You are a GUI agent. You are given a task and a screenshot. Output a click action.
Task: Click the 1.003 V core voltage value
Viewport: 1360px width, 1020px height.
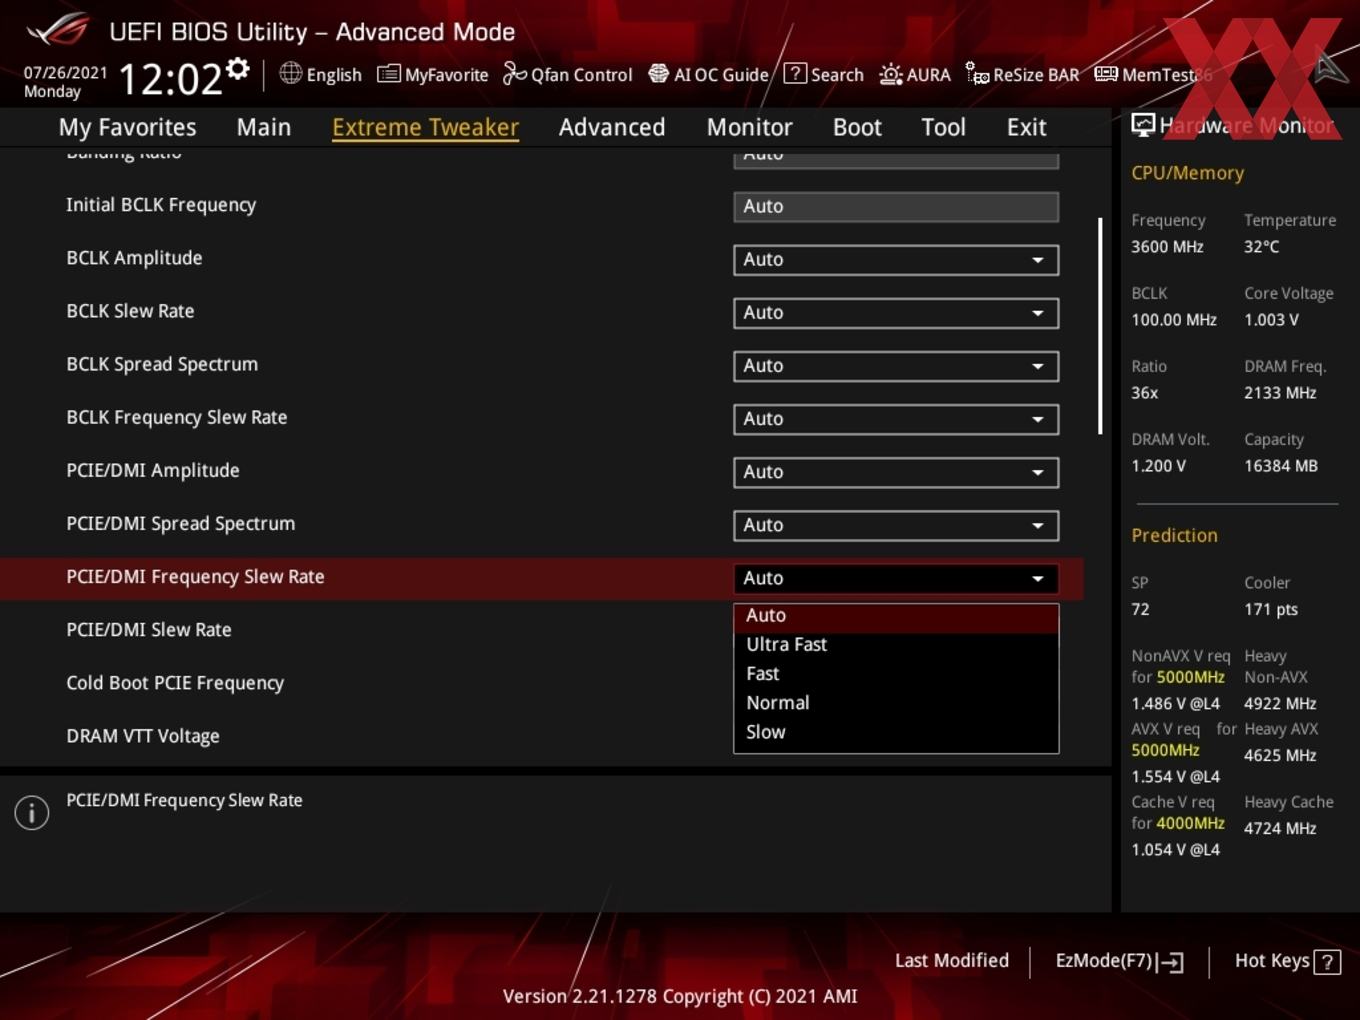pos(1271,320)
